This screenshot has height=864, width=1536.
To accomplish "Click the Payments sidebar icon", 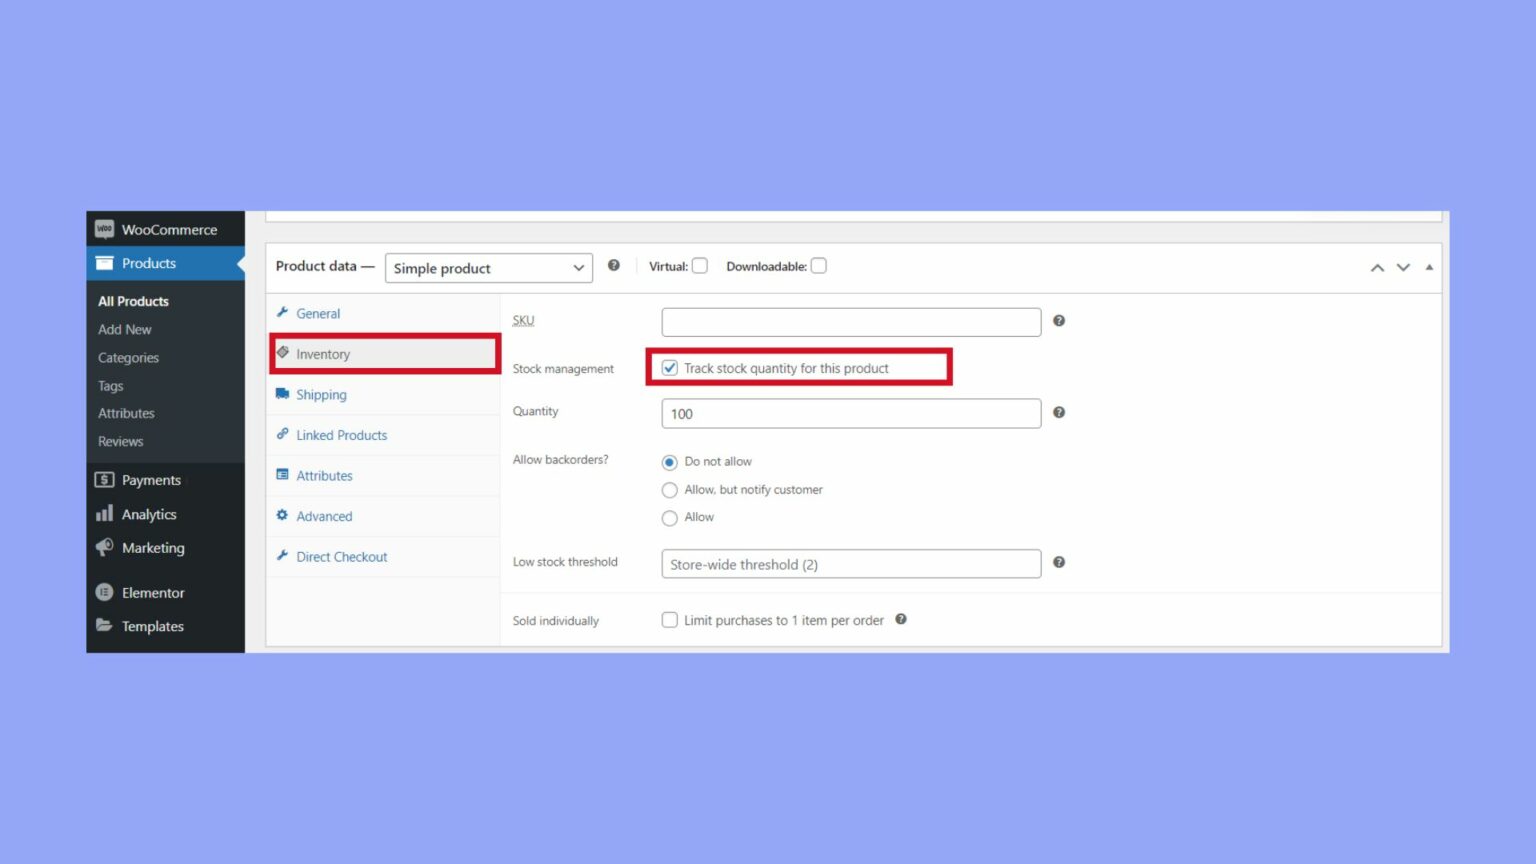I will point(106,480).
